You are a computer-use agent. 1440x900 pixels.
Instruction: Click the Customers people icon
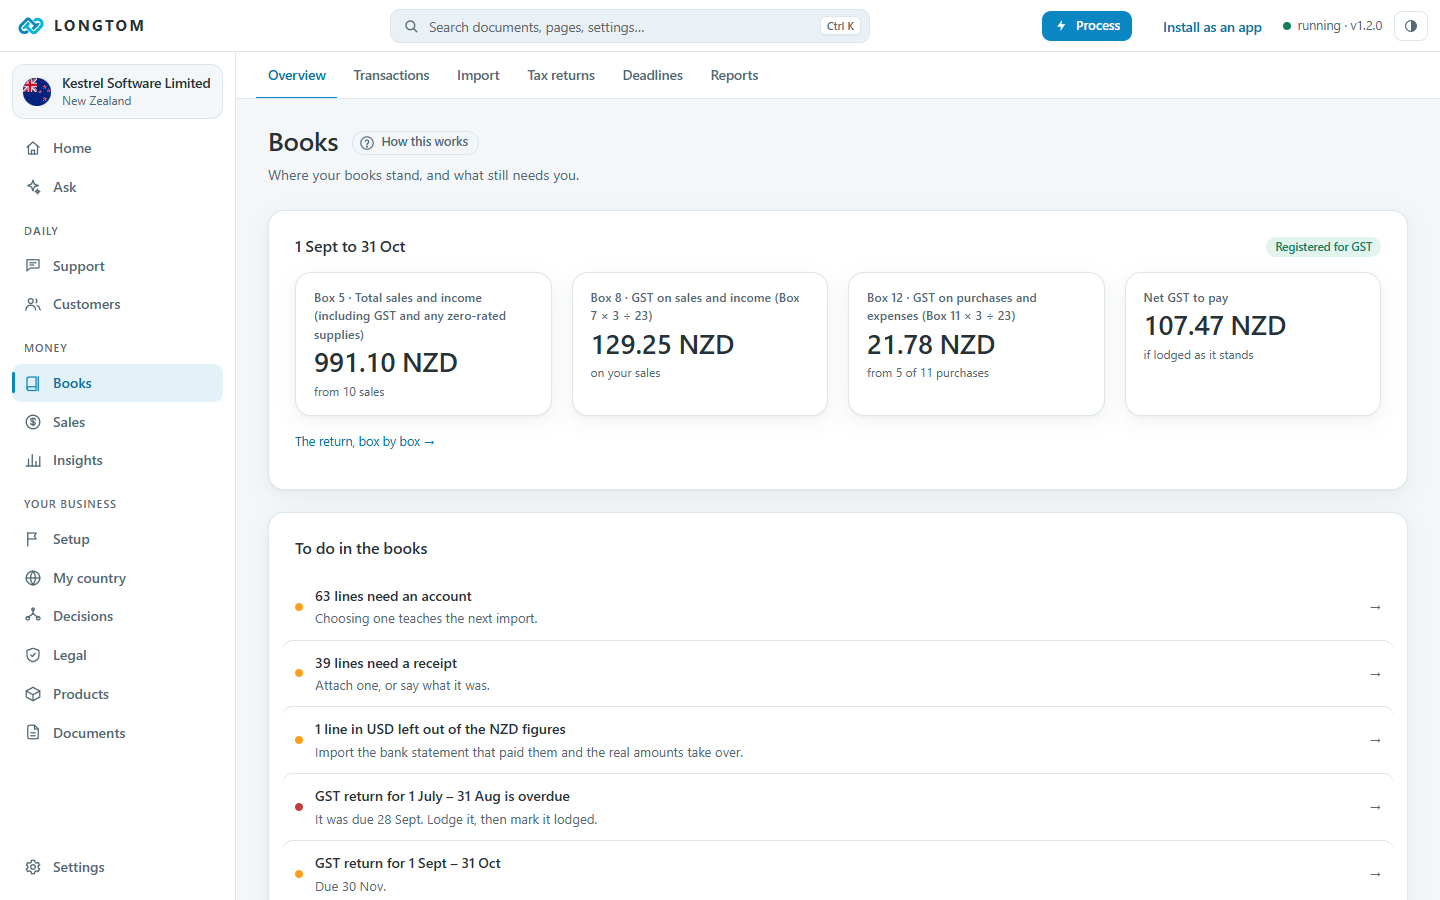[x=33, y=304]
